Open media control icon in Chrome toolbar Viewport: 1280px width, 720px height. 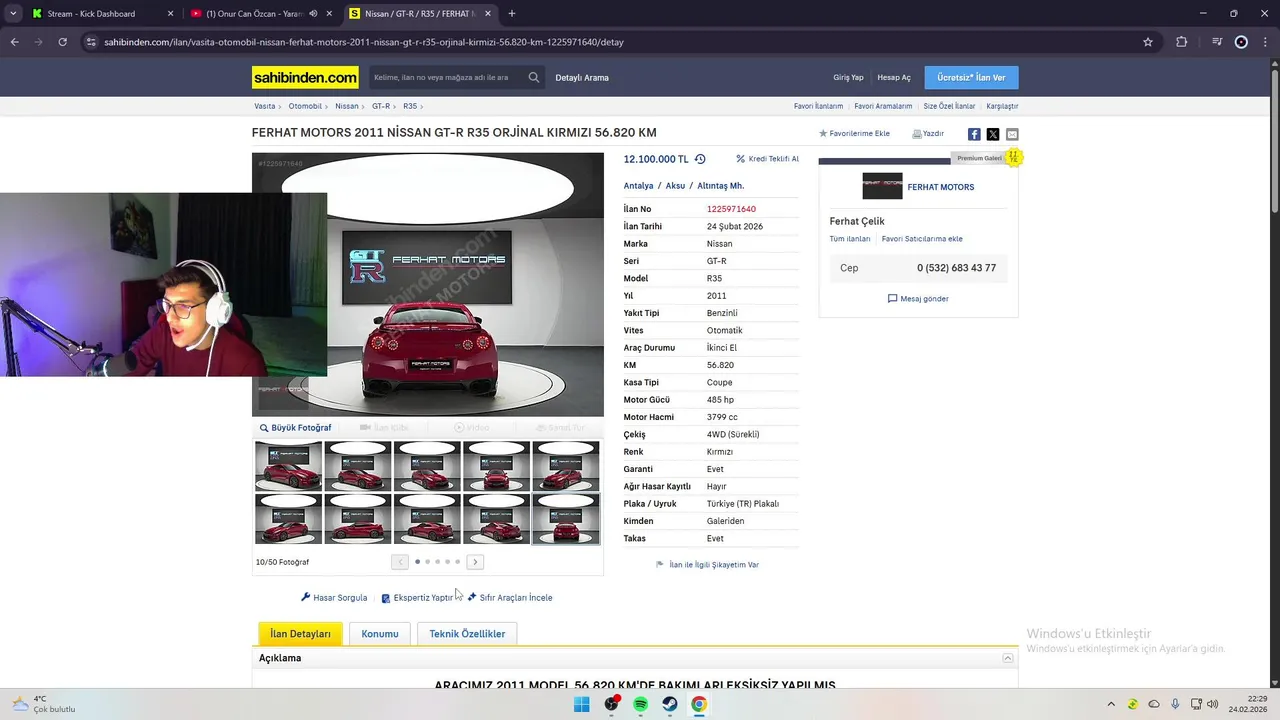(1217, 42)
